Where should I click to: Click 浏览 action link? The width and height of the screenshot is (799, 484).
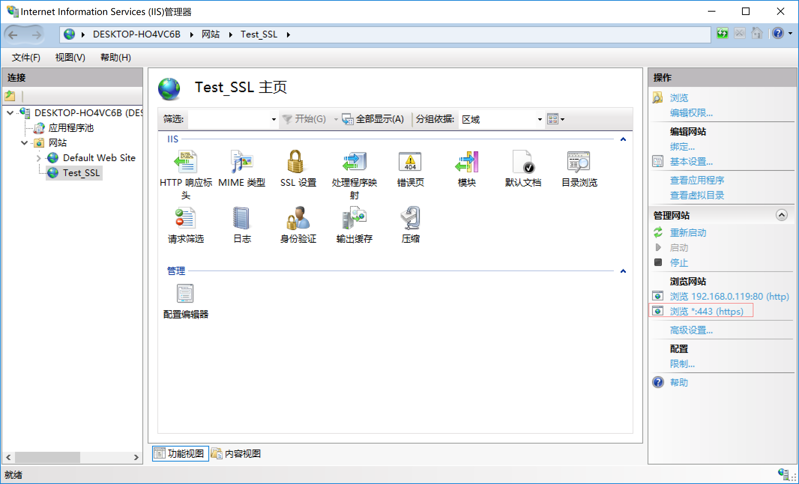(679, 98)
